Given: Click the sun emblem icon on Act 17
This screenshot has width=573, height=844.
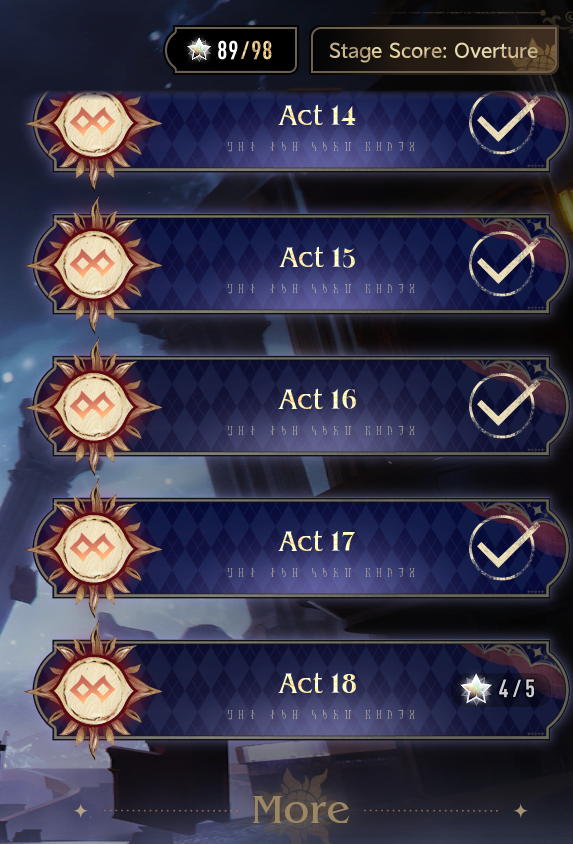Looking at the screenshot, I should click(94, 549).
